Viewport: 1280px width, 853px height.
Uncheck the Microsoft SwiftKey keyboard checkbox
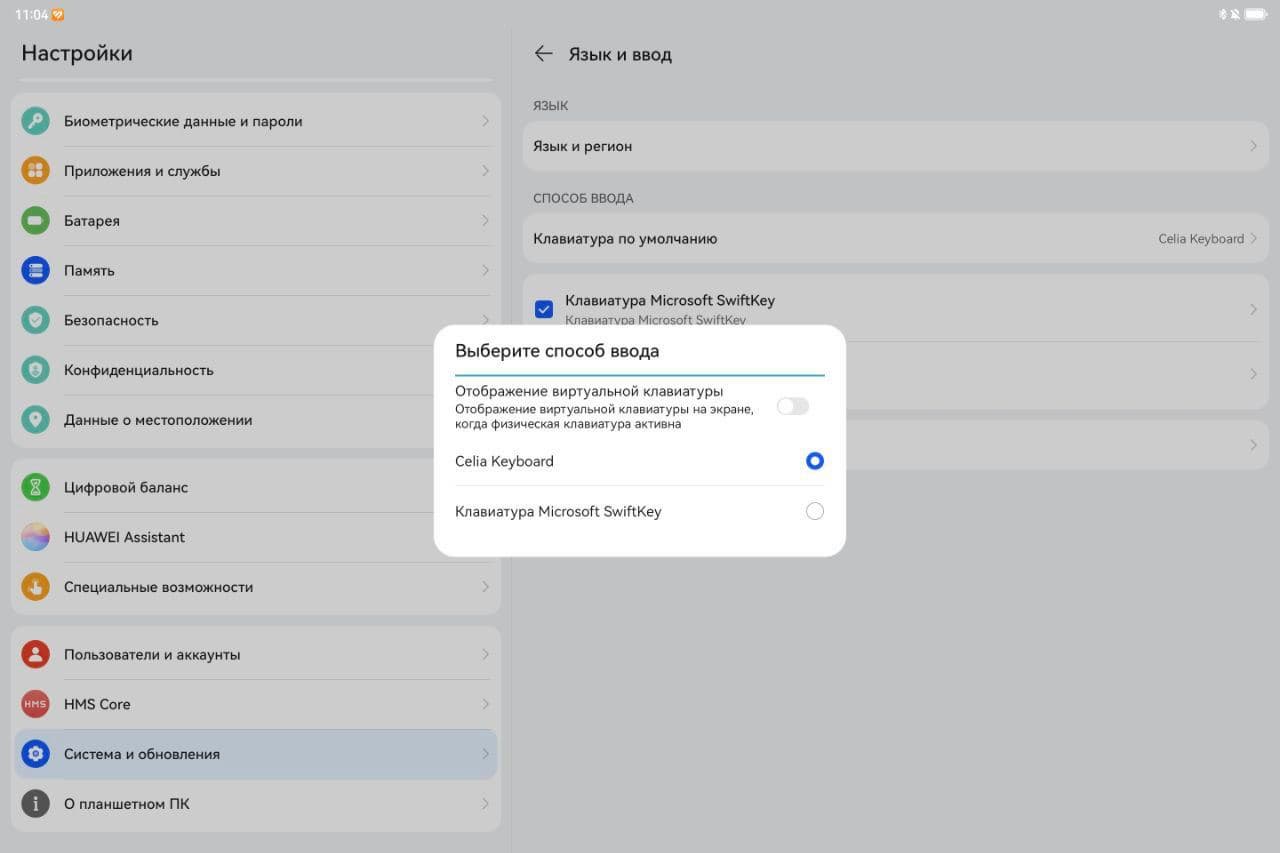click(544, 309)
